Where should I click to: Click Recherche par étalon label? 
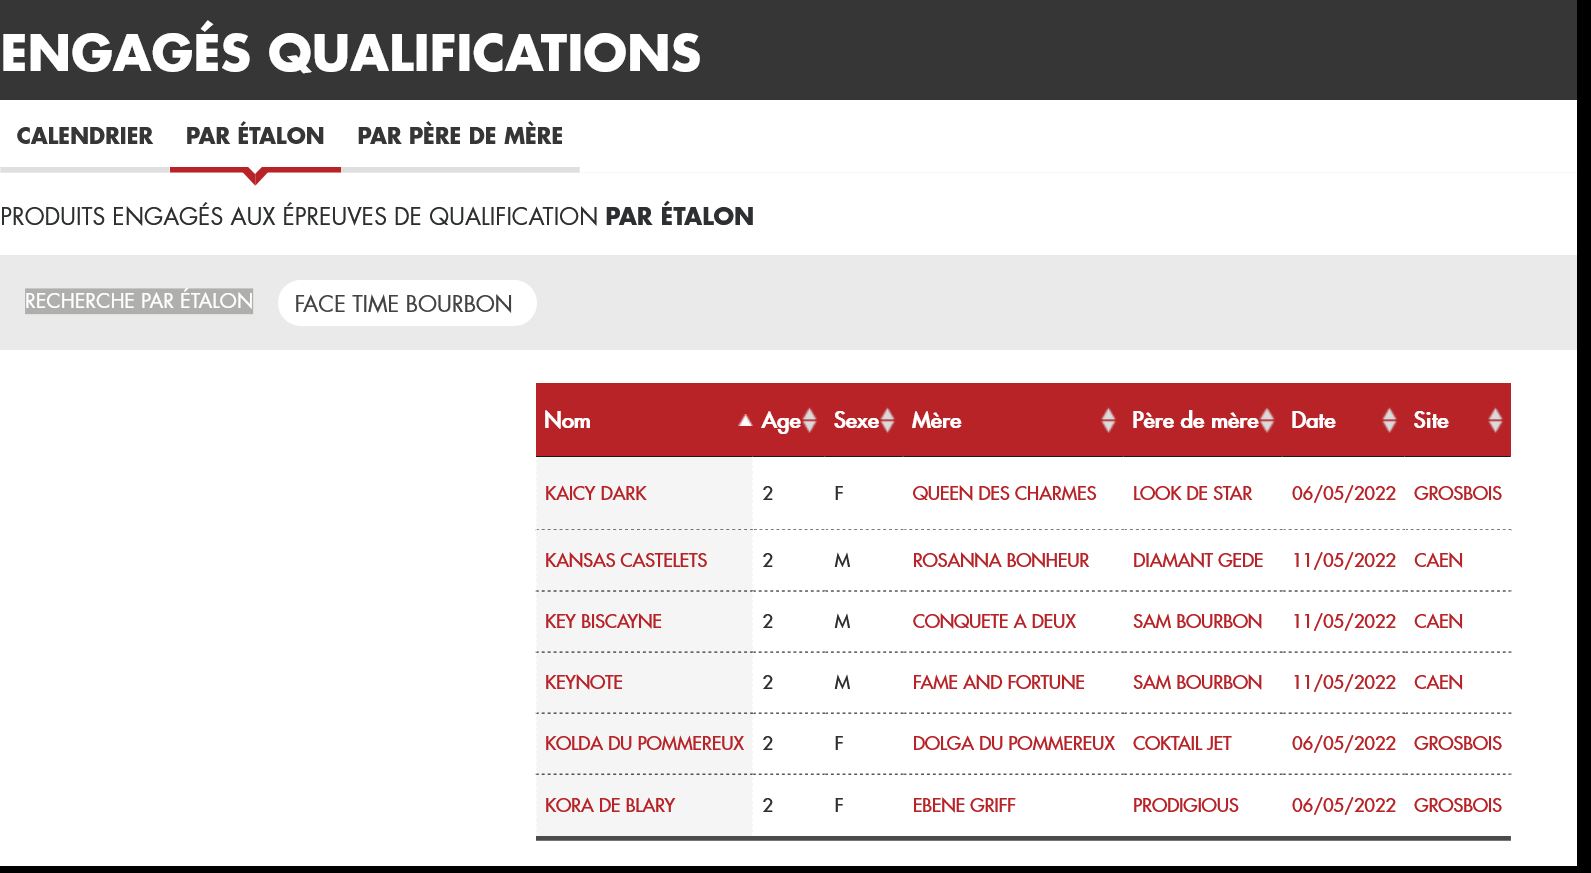(139, 301)
